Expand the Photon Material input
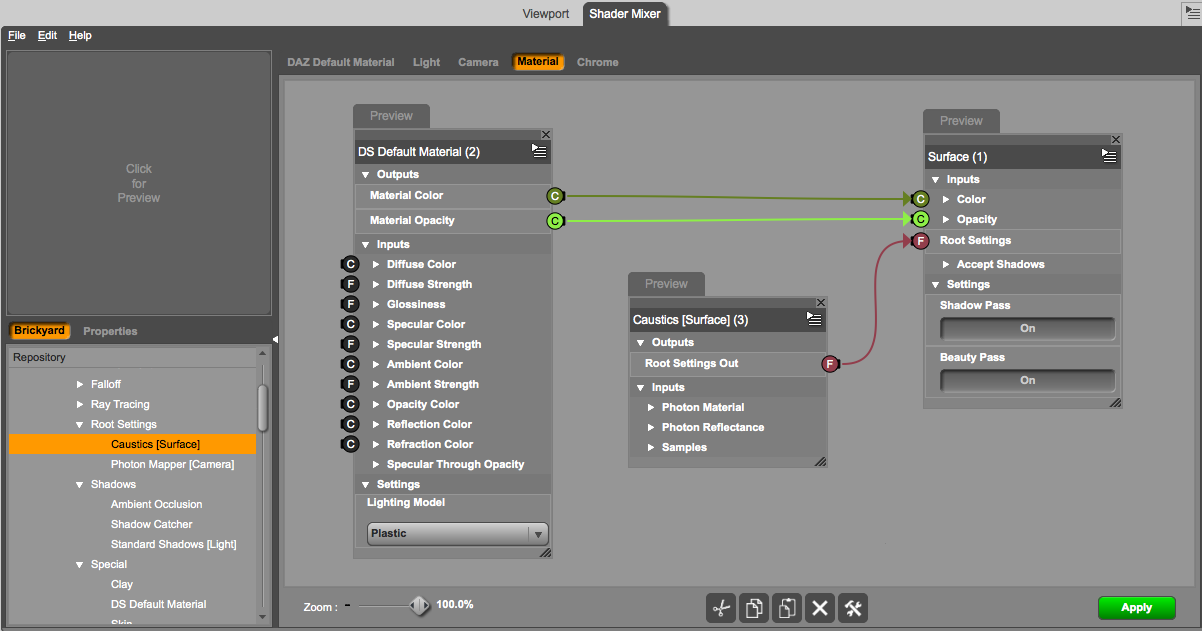Image resolution: width=1202 pixels, height=631 pixels. pyautogui.click(x=652, y=407)
